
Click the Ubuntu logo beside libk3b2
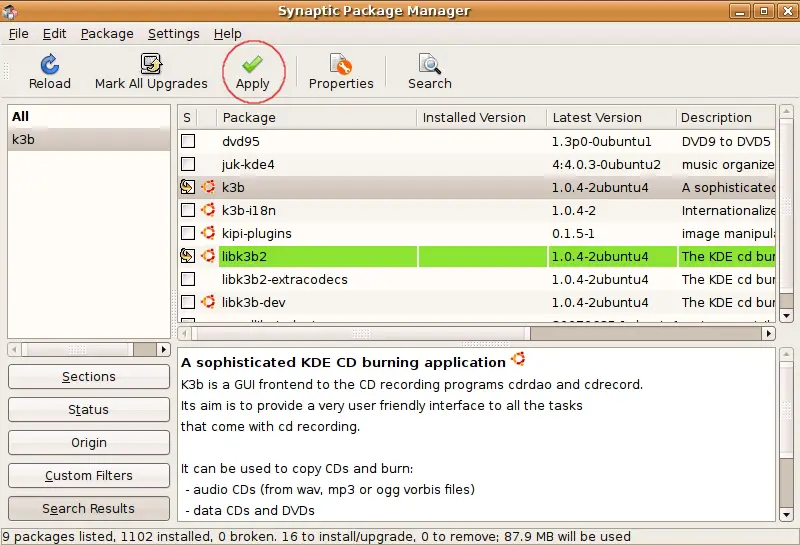tap(208, 256)
